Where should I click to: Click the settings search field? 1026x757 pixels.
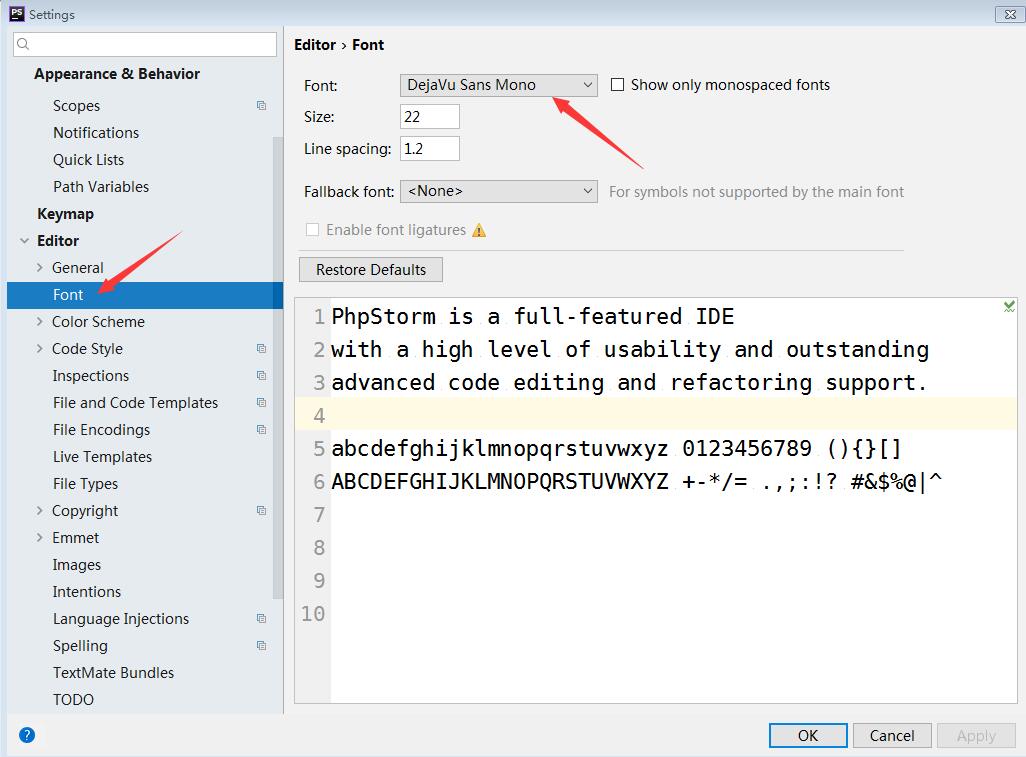point(145,44)
